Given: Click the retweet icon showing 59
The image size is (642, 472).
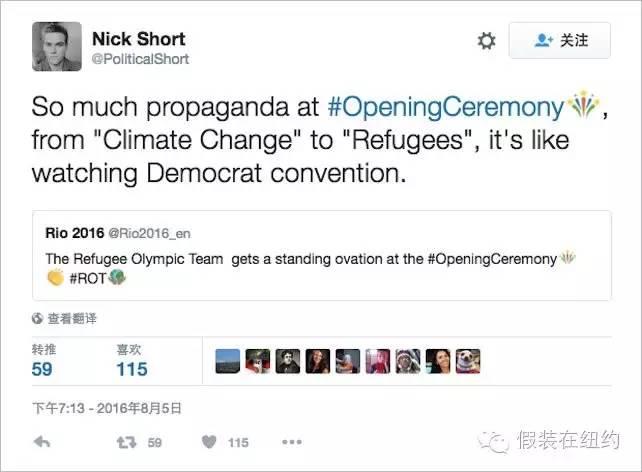Looking at the screenshot, I should (x=126, y=442).
